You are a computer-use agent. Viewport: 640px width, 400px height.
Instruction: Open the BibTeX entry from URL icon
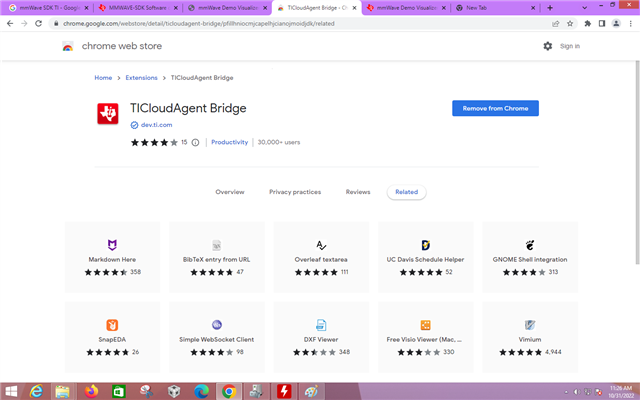pos(217,245)
